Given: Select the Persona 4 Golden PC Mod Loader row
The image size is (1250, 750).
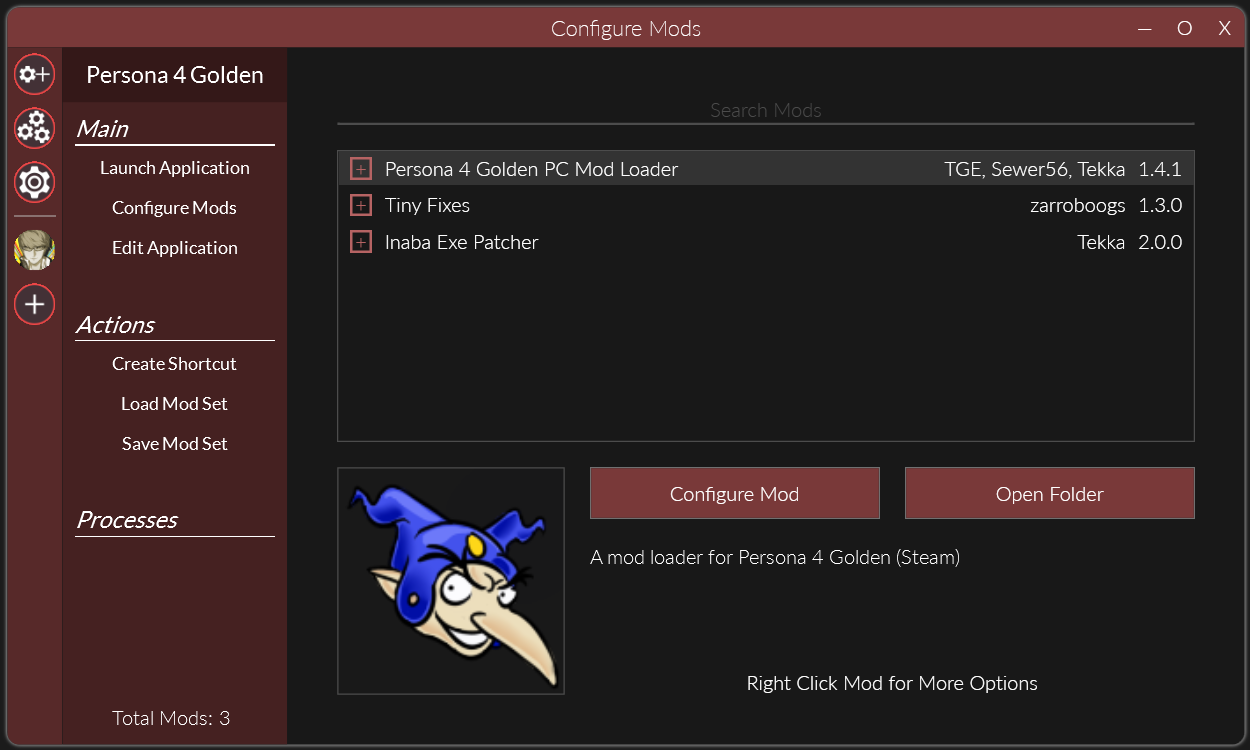Looking at the screenshot, I should 766,169.
